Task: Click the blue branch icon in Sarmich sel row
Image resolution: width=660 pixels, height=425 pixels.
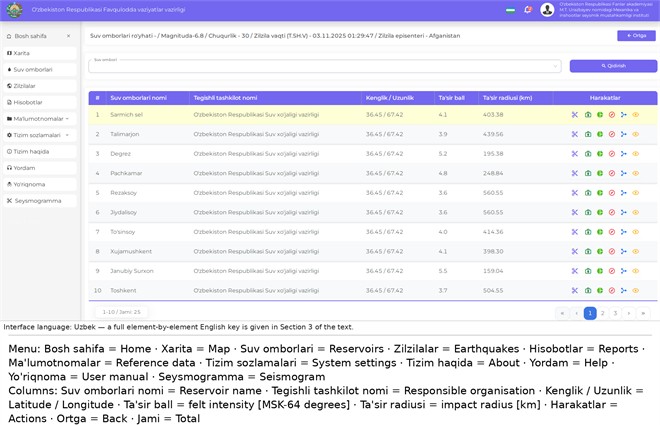Action: (623, 114)
